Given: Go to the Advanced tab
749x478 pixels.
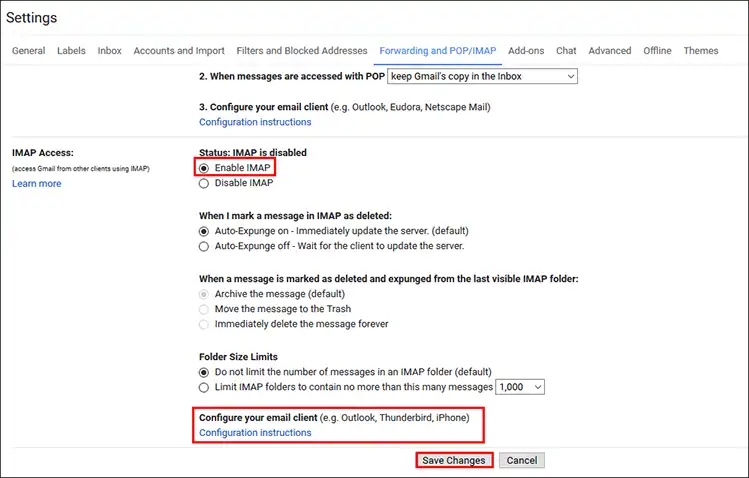Looking at the screenshot, I should pyautogui.click(x=610, y=51).
